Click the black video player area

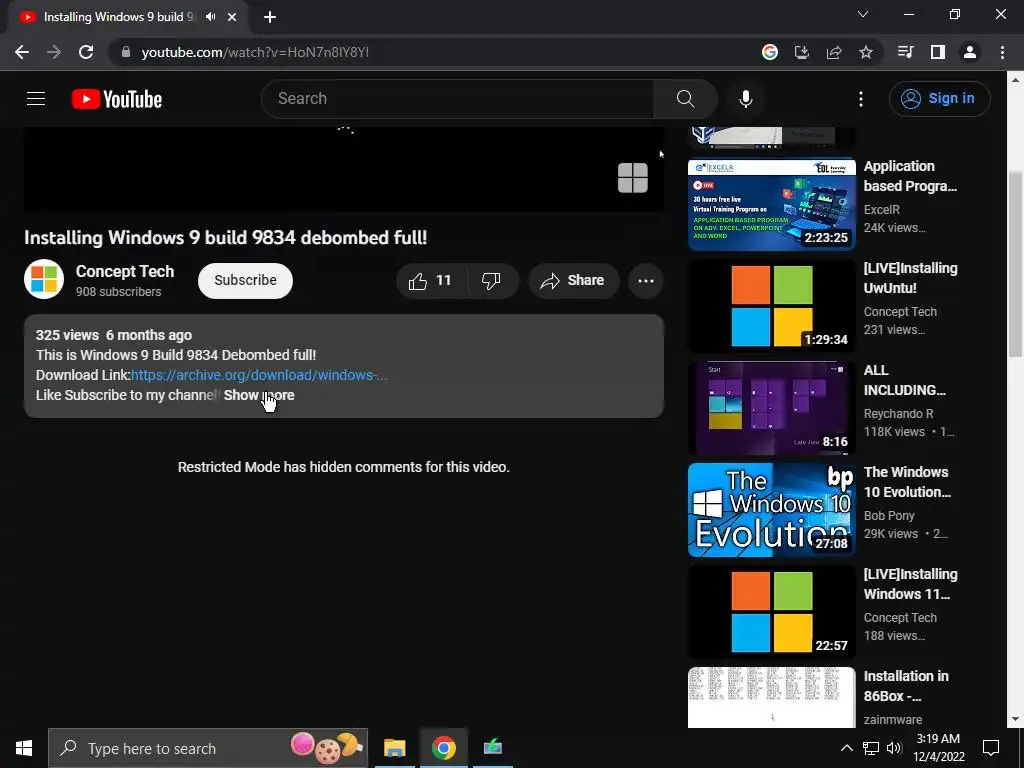coord(344,169)
